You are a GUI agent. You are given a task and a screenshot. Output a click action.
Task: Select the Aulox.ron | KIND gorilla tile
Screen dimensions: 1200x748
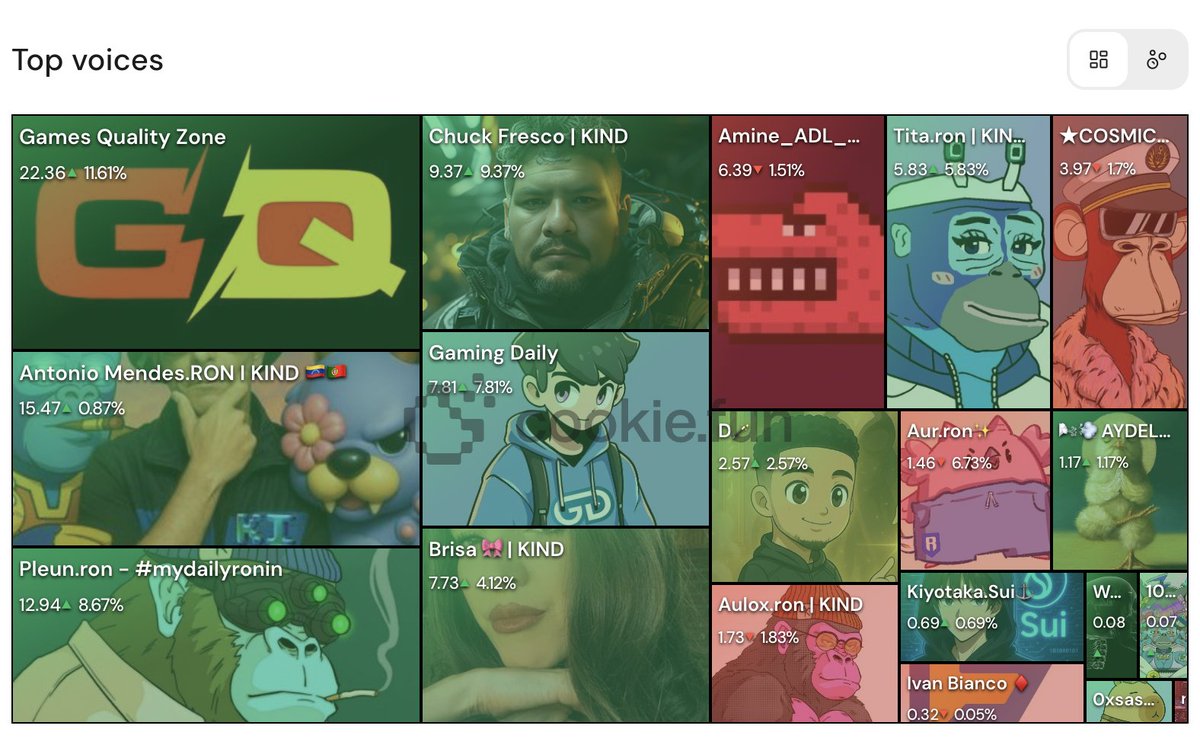[805, 653]
